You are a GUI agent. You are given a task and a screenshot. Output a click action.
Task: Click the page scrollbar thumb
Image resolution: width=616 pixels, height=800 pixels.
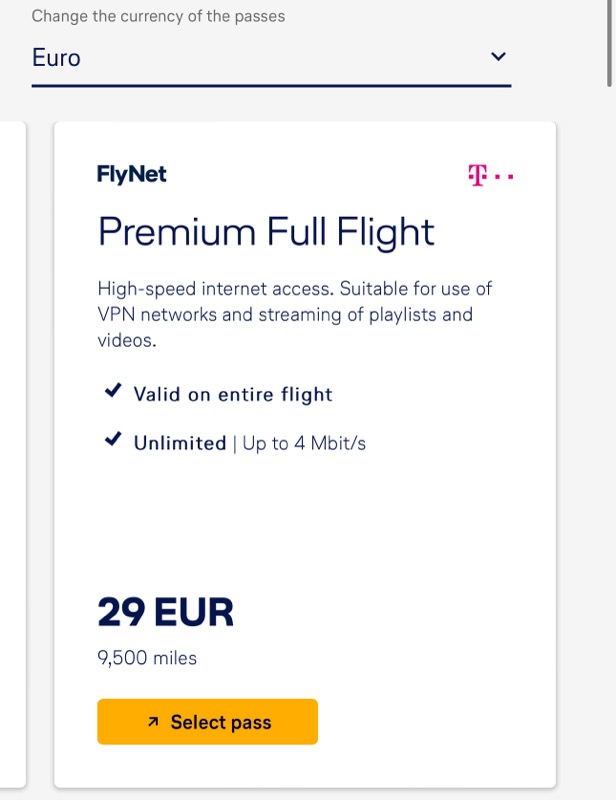pyautogui.click(x=609, y=43)
